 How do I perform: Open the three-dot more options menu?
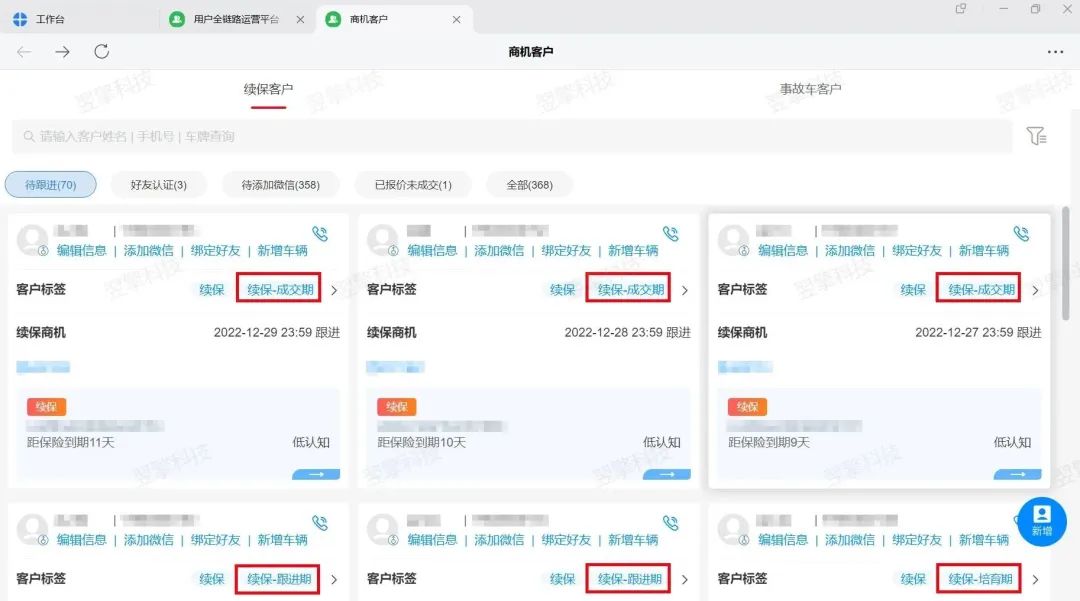[x=1055, y=52]
